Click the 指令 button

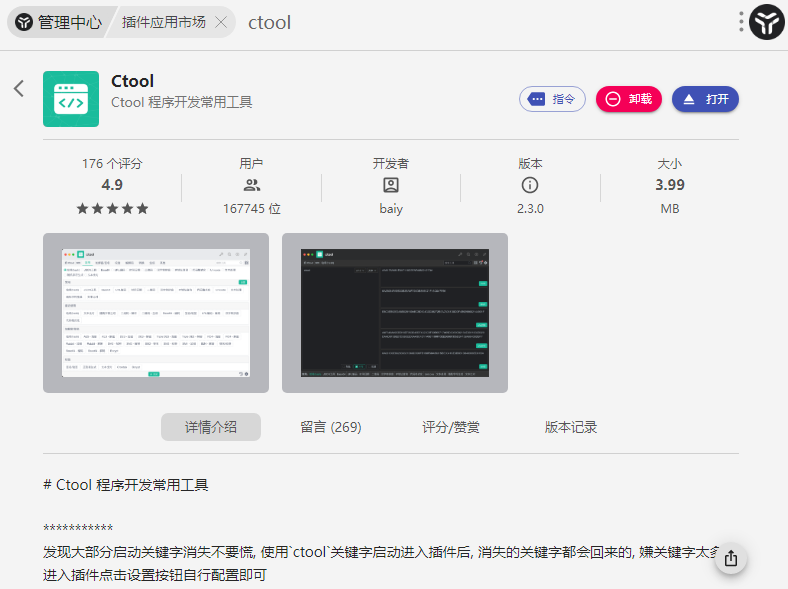coord(552,99)
